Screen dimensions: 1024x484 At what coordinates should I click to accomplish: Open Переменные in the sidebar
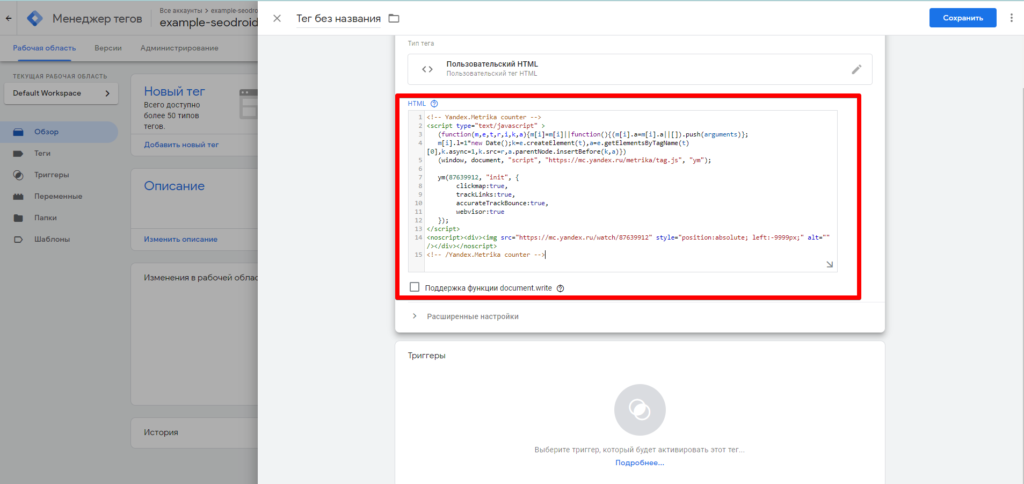[59, 197]
